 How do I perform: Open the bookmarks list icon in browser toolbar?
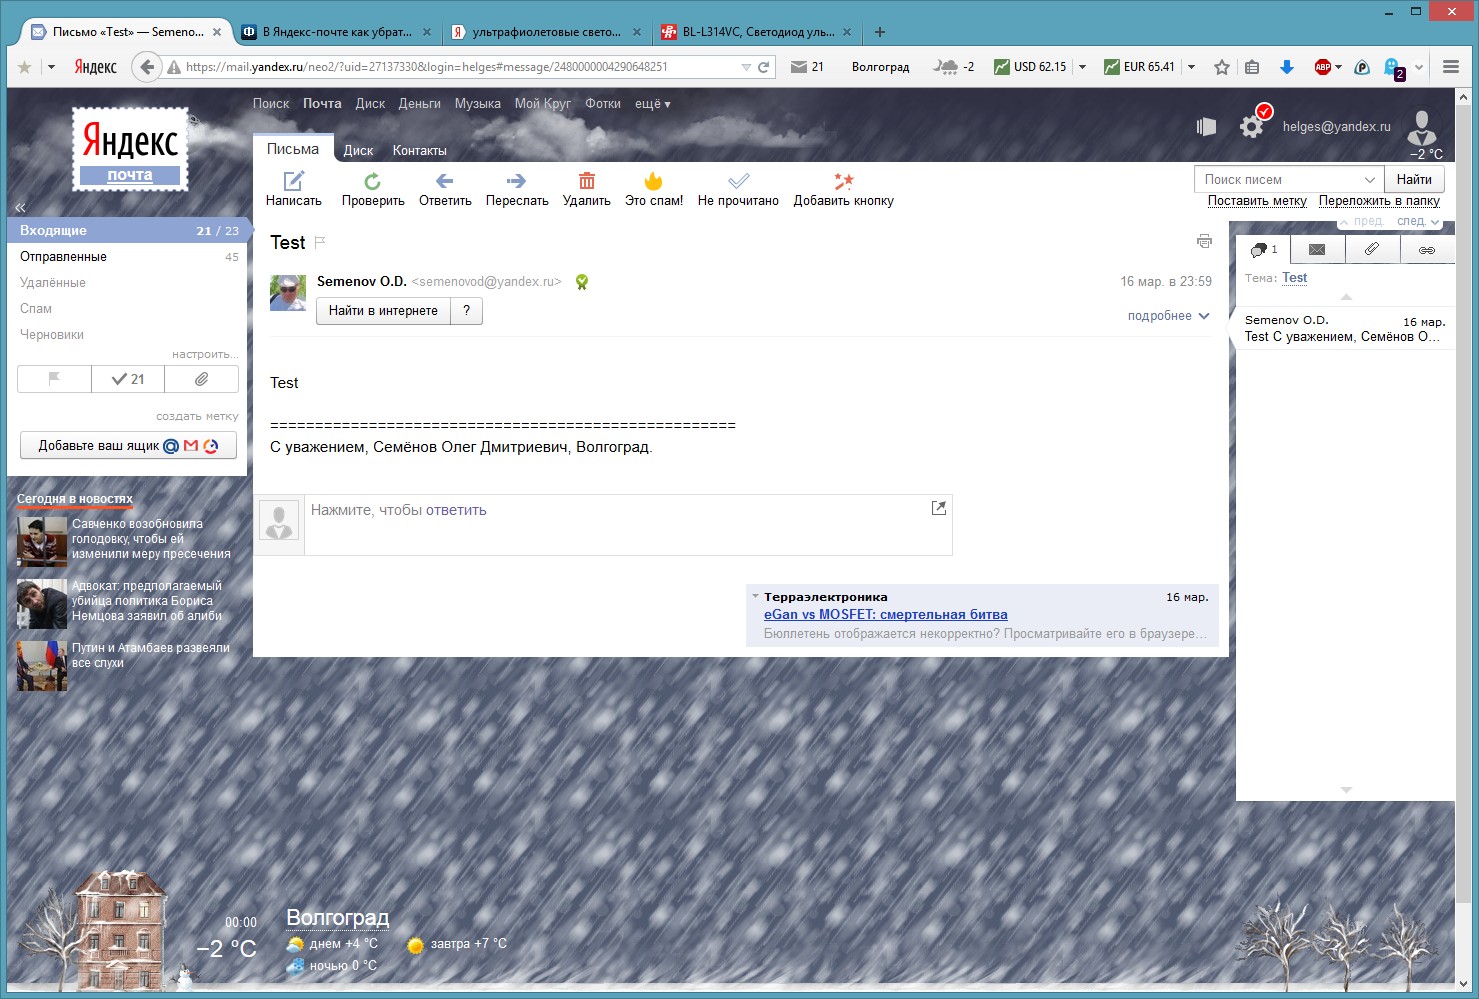pyautogui.click(x=1252, y=67)
